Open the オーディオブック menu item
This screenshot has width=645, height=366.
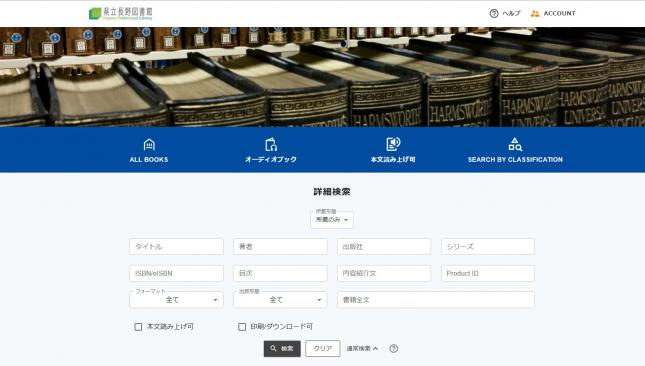(x=271, y=160)
